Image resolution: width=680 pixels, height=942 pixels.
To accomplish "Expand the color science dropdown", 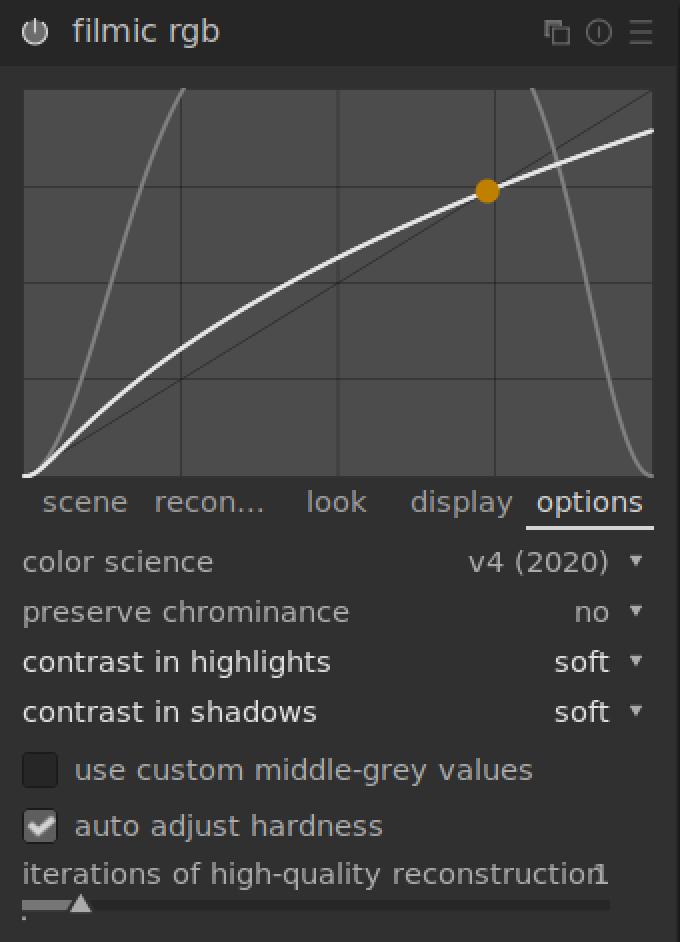I will click(x=636, y=561).
